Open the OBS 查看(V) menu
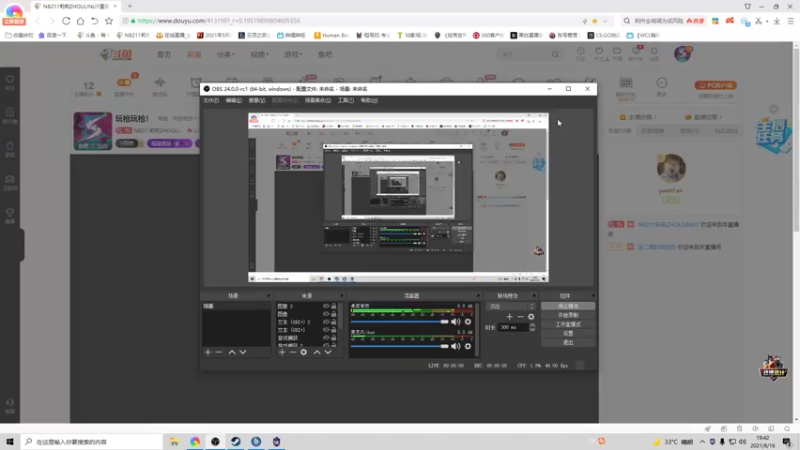 (x=257, y=101)
